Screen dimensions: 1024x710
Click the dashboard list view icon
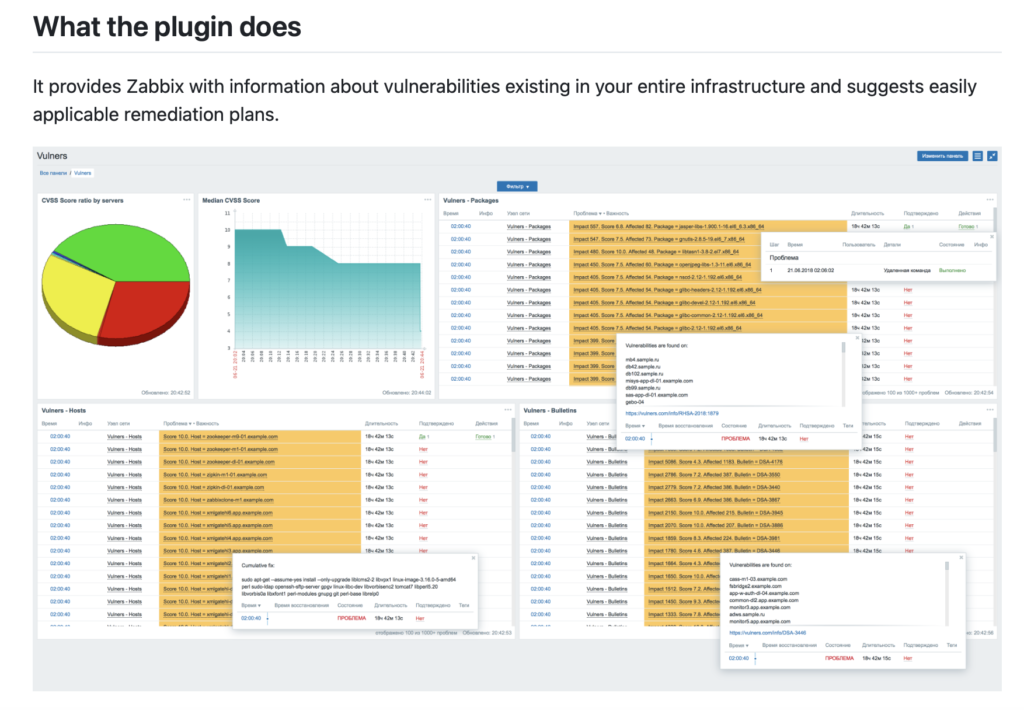977,156
